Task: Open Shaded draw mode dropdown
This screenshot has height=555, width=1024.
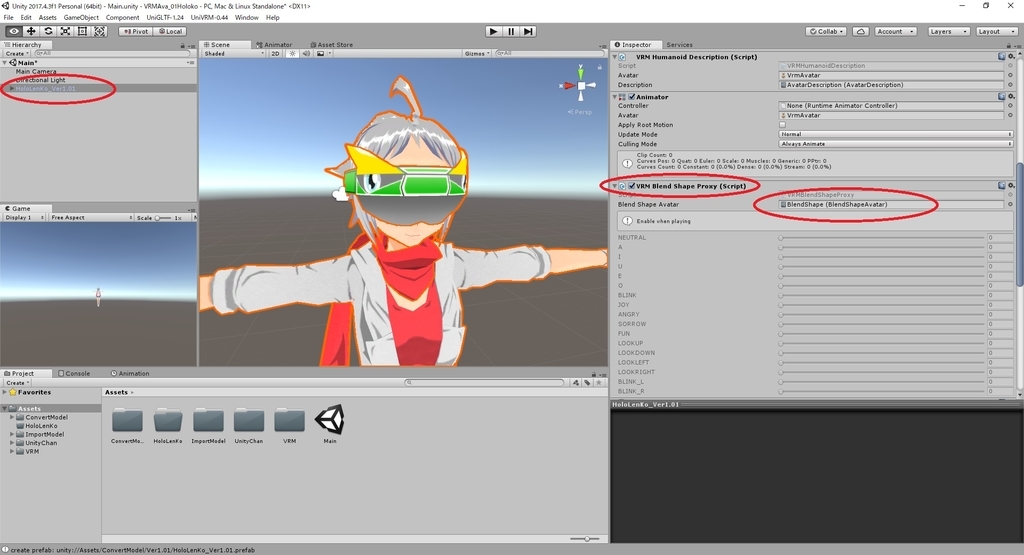Action: [x=234, y=54]
